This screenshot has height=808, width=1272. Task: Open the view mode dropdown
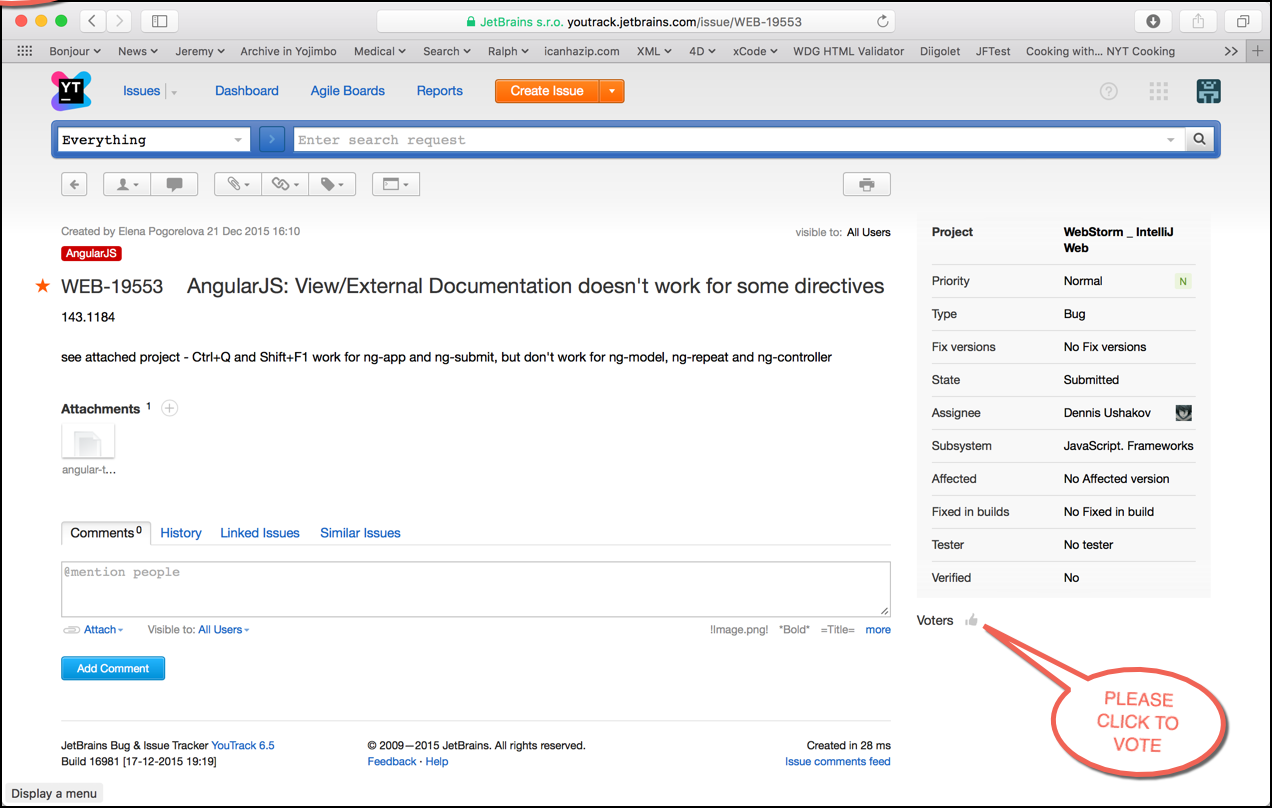click(x=396, y=184)
